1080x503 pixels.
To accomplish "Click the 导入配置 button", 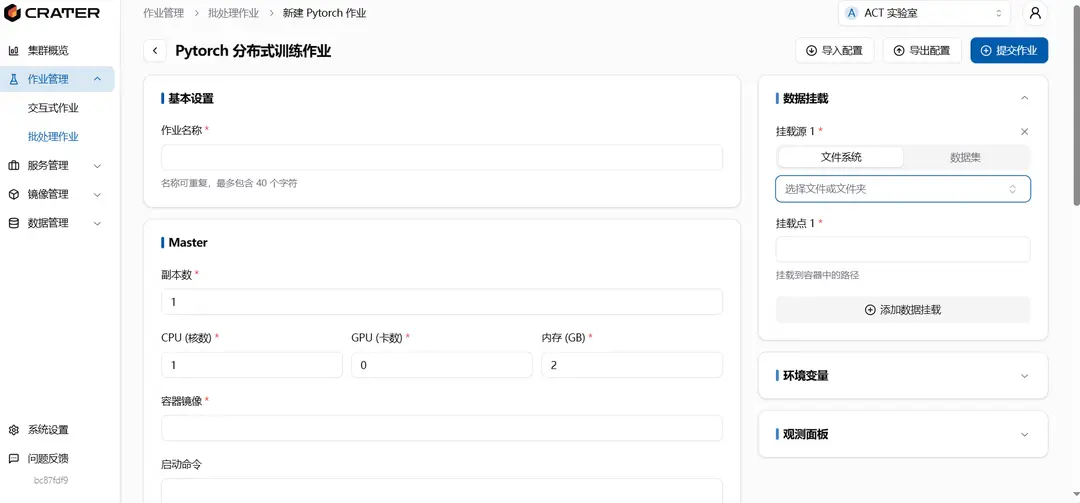I will pyautogui.click(x=835, y=51).
